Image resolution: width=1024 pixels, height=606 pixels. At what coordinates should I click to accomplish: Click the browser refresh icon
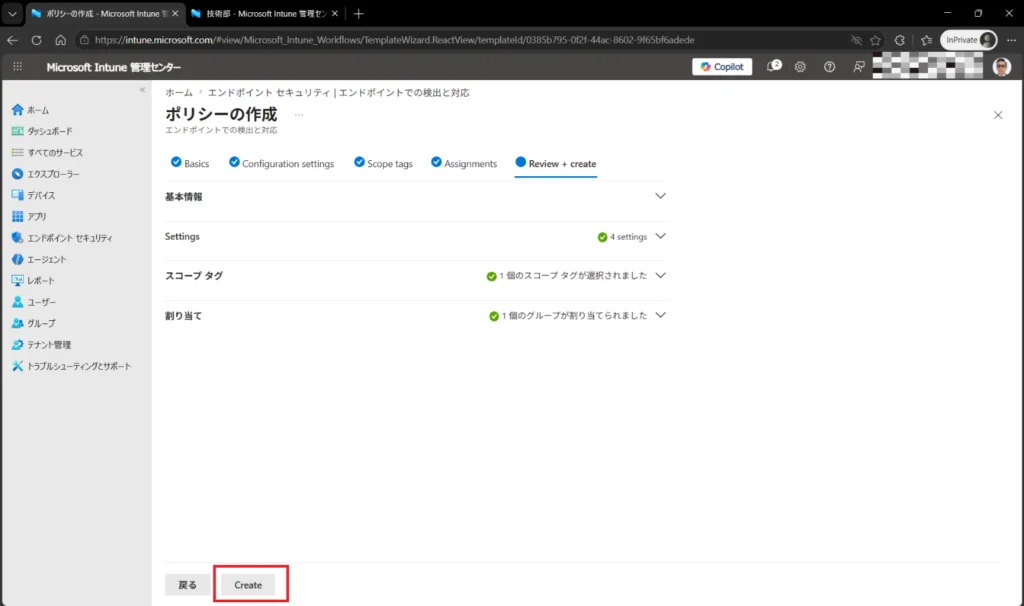click(x=37, y=40)
